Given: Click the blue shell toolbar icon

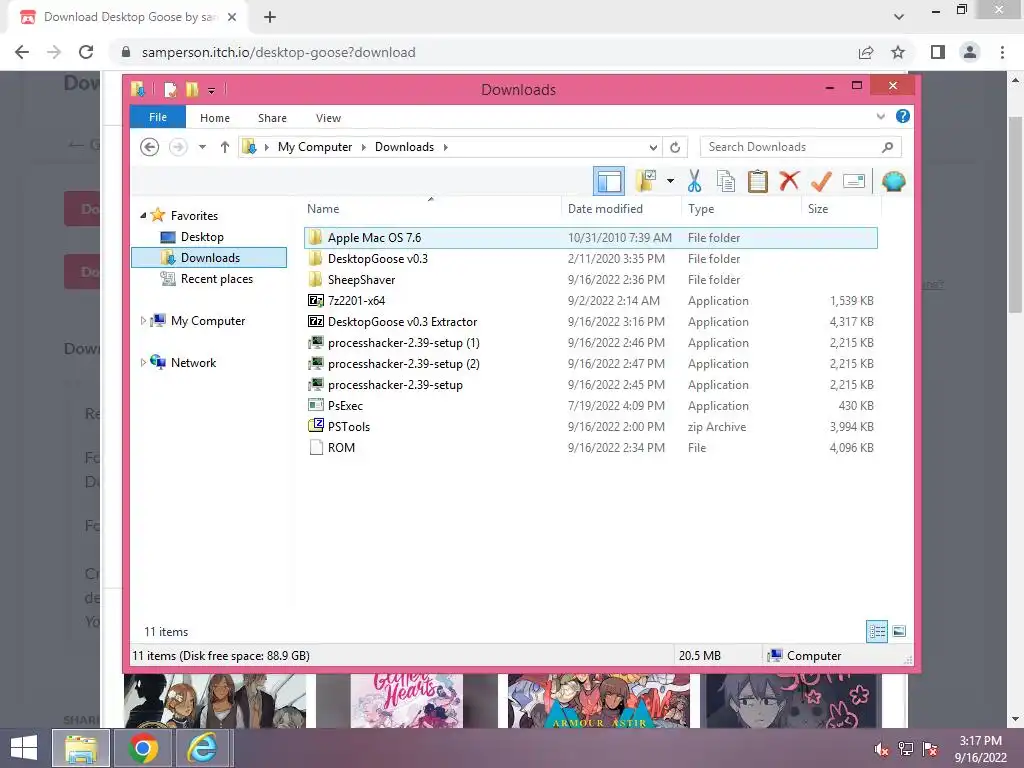Looking at the screenshot, I should click(893, 182).
